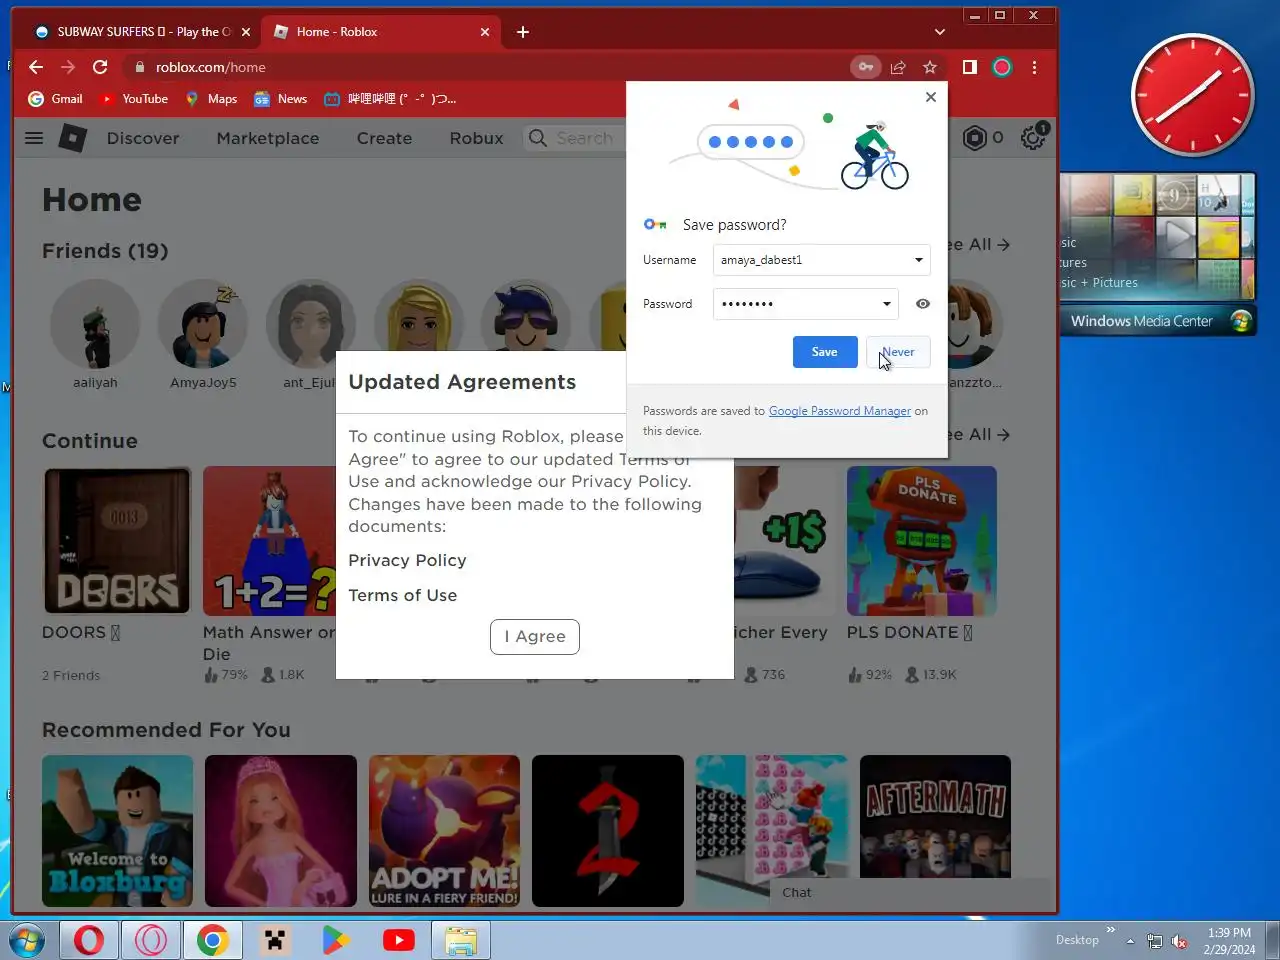
Task: Open the Adopt Me! game thumbnail
Action: (x=444, y=830)
